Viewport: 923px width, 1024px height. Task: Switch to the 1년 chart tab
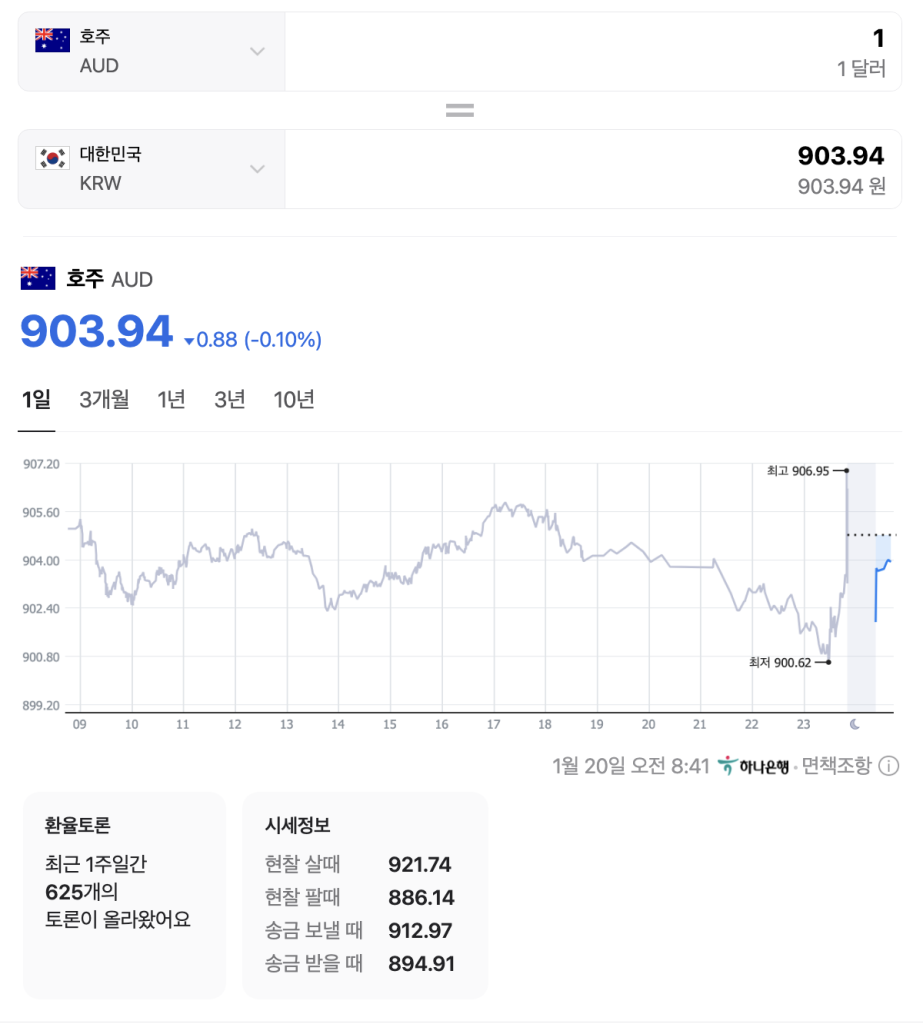pyautogui.click(x=172, y=400)
